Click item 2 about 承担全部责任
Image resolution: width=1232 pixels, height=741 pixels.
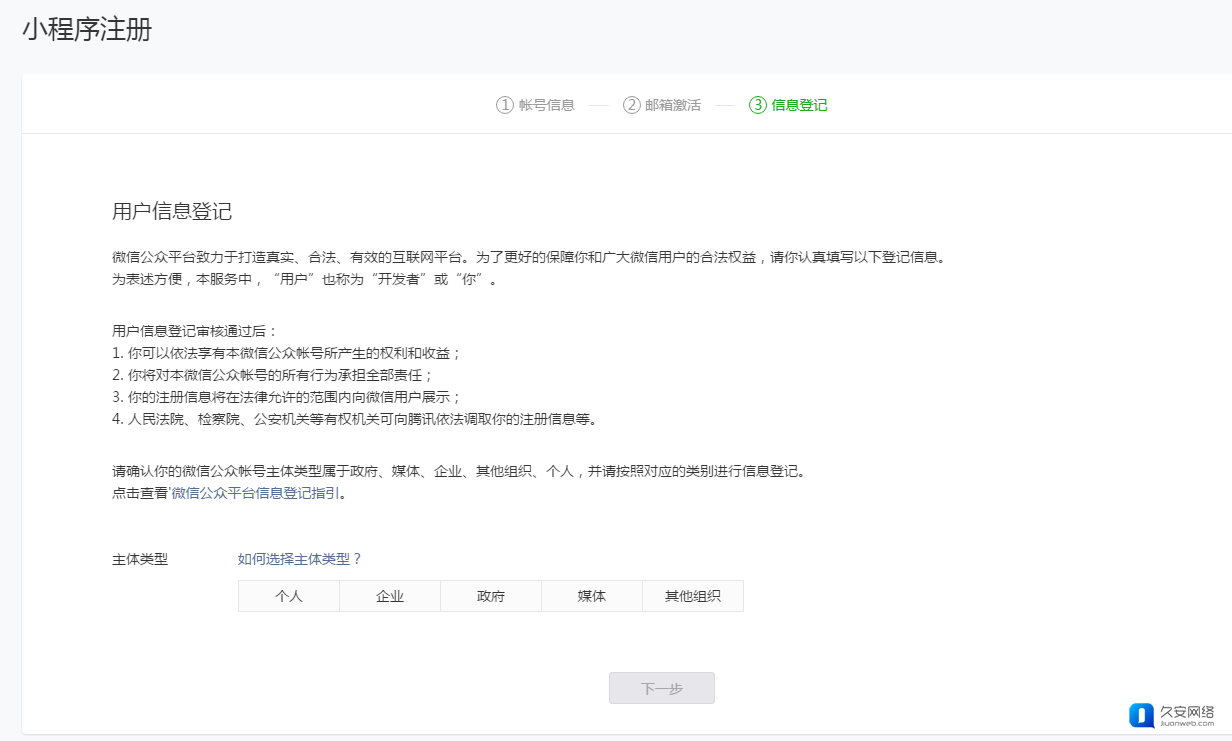coord(273,375)
